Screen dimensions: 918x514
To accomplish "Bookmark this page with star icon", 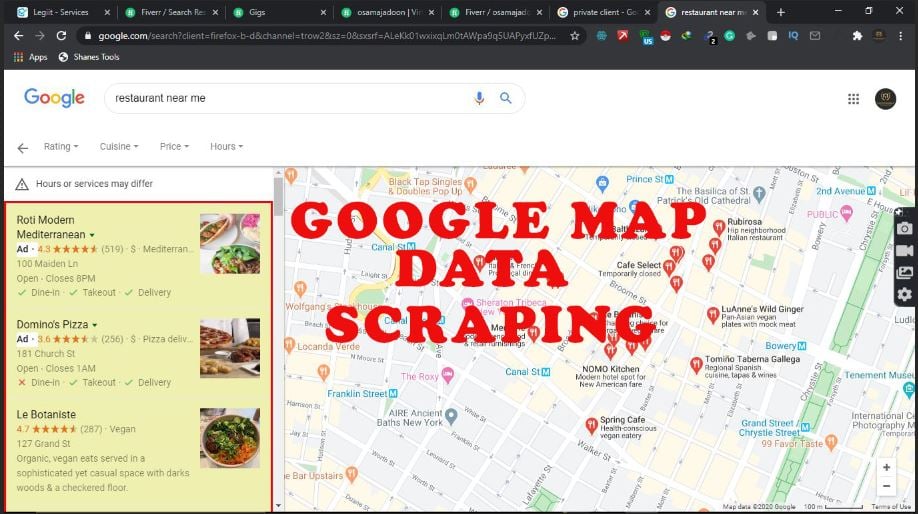I will pos(575,36).
